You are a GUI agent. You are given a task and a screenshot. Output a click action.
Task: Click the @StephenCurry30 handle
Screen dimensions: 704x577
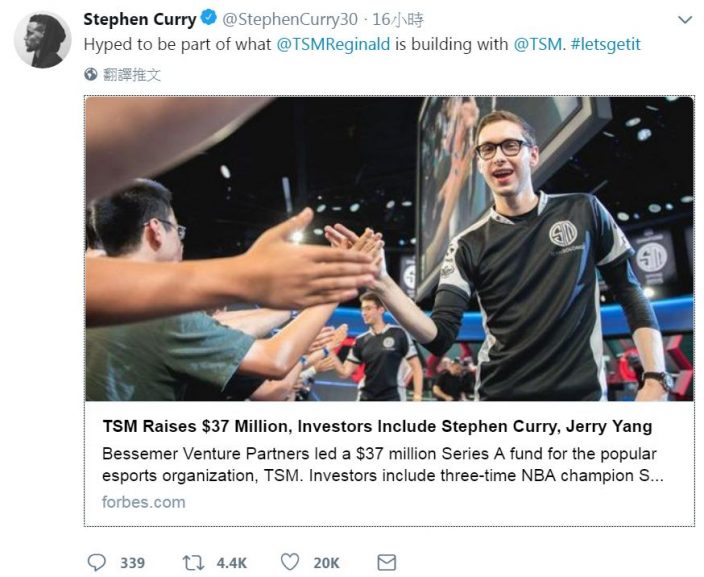pyautogui.click(x=290, y=19)
